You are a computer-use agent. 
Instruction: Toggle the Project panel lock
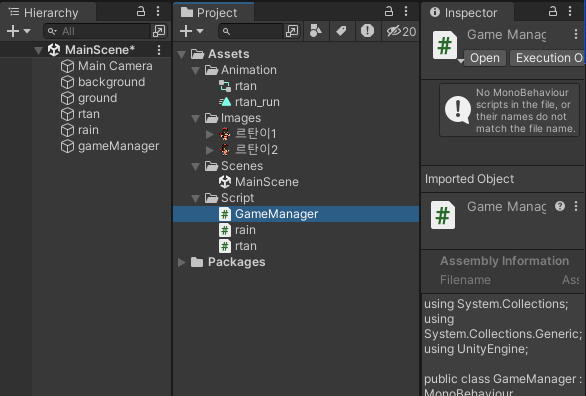click(389, 12)
